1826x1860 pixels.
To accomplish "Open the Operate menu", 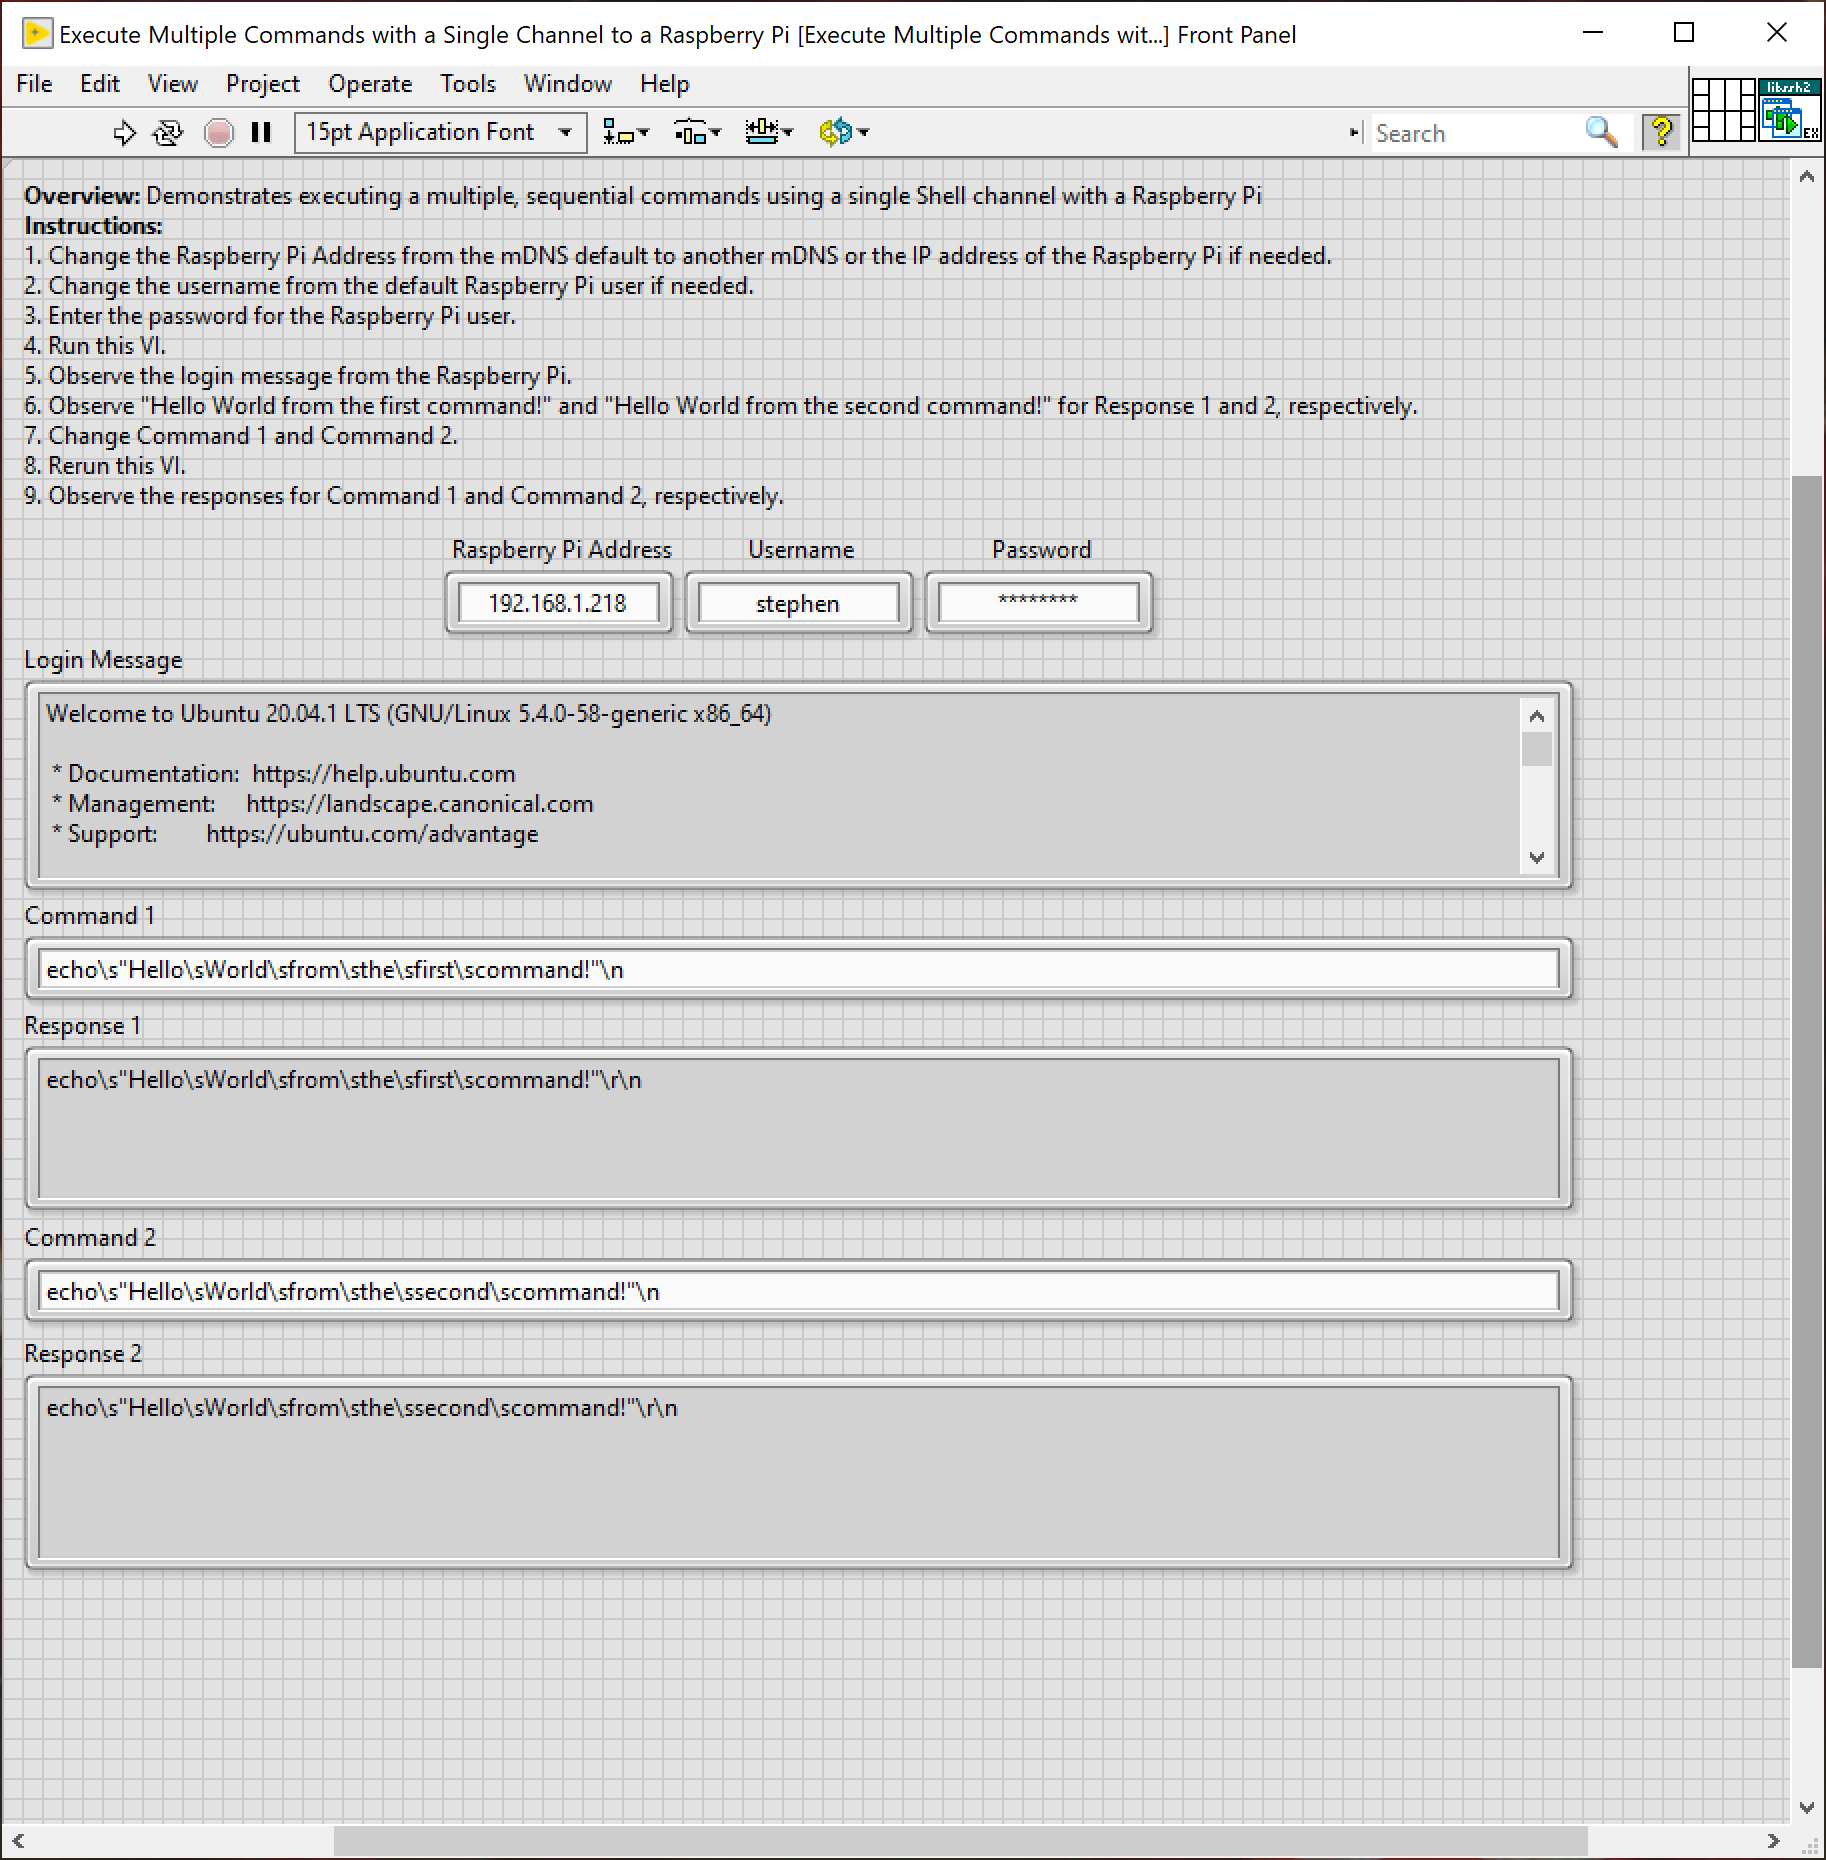I will point(369,84).
